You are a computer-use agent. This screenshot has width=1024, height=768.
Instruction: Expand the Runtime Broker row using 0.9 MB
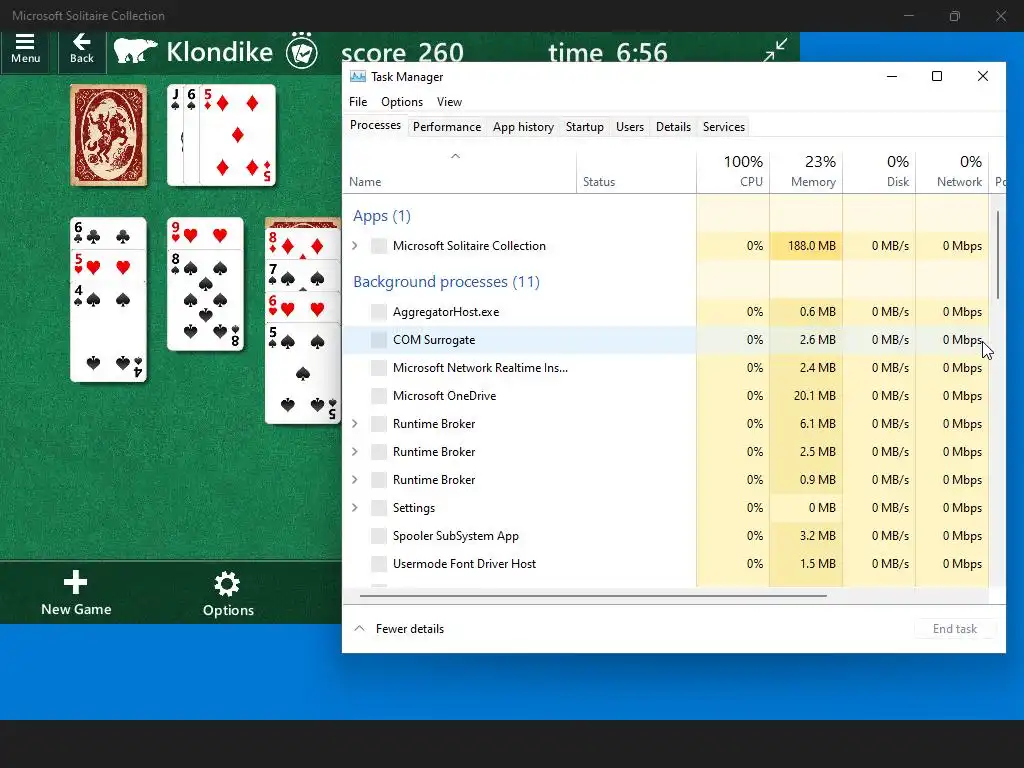coord(355,480)
